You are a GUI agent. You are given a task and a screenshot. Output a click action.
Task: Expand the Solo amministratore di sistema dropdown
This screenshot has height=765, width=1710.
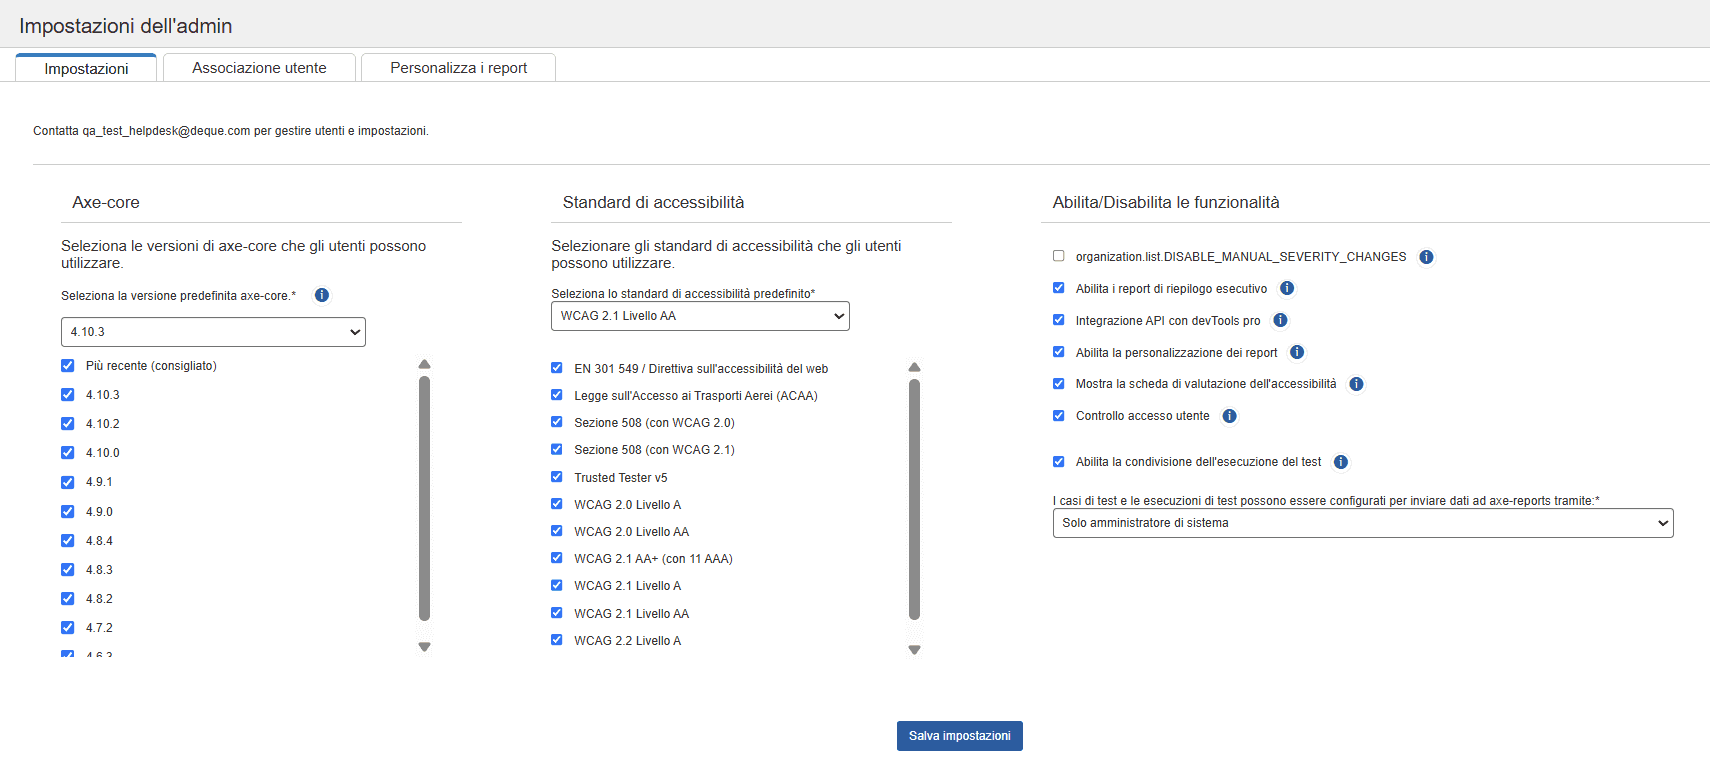[1362, 523]
